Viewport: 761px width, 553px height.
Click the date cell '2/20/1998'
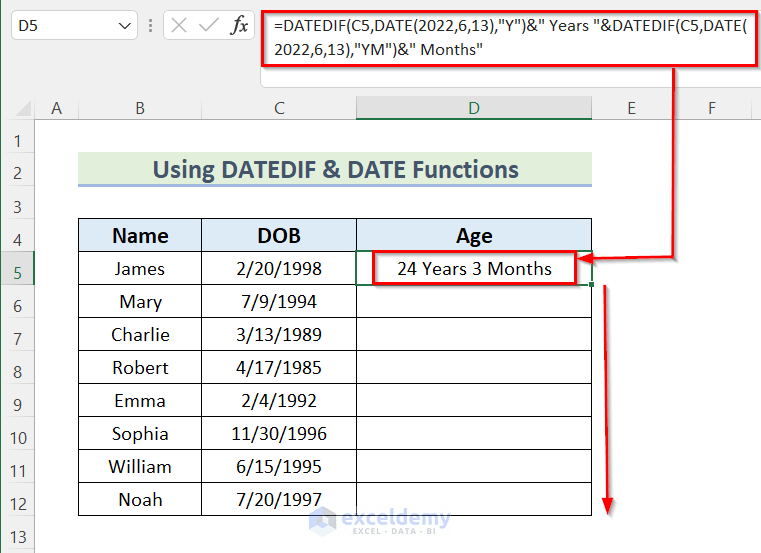click(279, 268)
